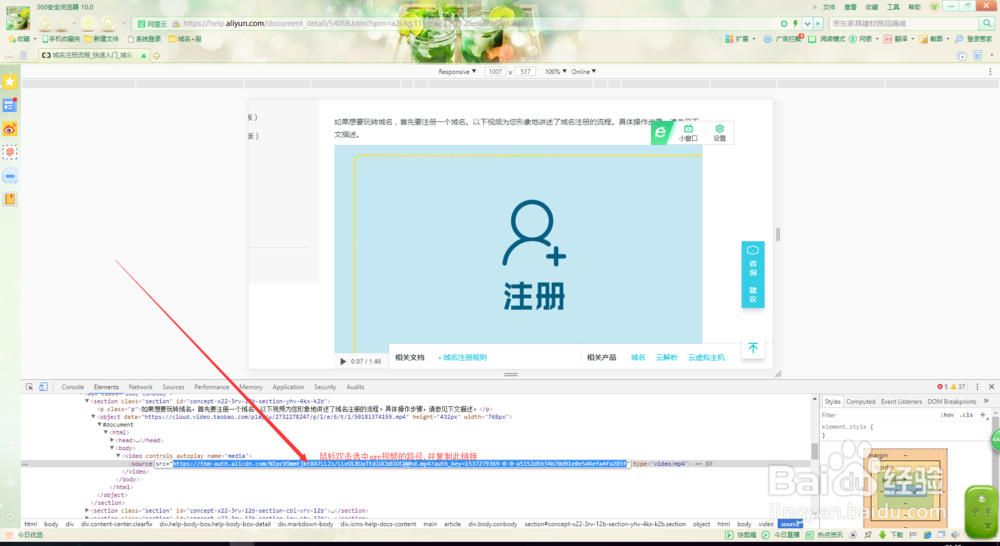Open the sidebar orange book icon
Screen dimensions: 1000x546
(x=10, y=199)
